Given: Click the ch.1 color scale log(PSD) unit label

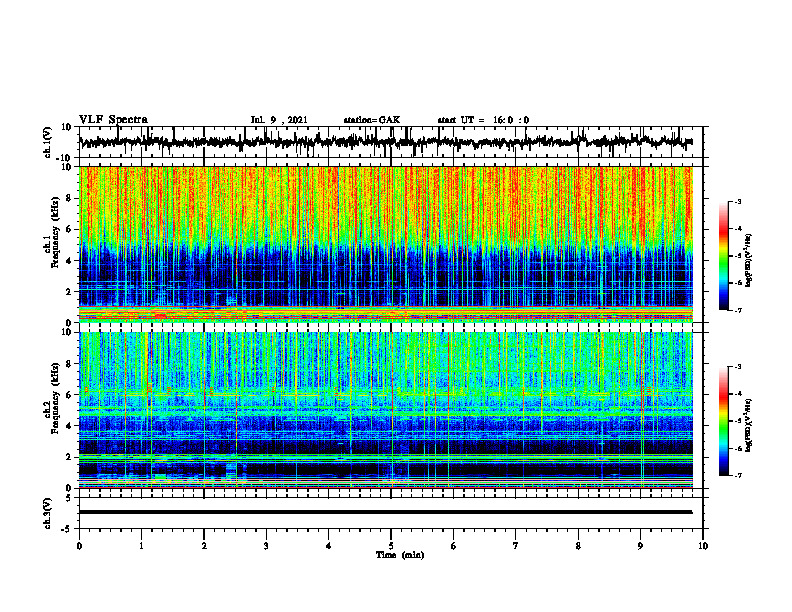Looking at the screenshot, I should (x=749, y=261).
